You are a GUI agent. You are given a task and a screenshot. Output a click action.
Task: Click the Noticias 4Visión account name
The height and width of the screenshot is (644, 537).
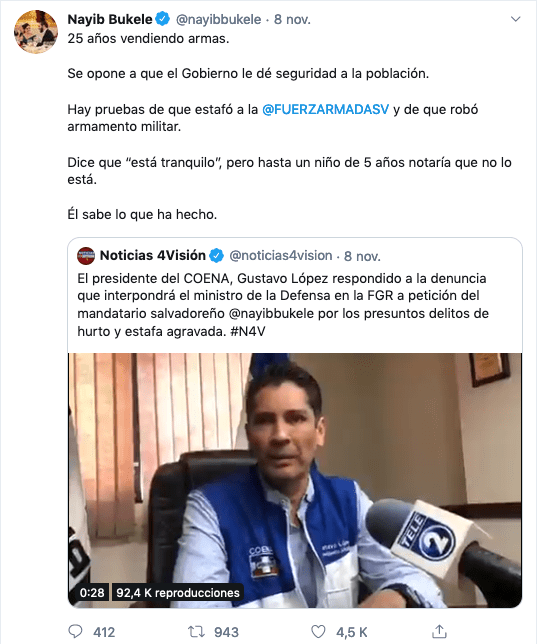coord(152,255)
